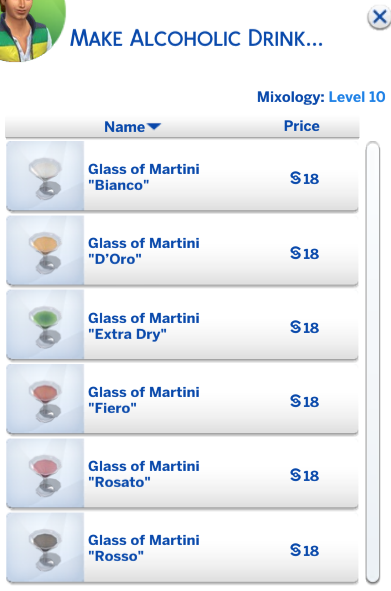Select the dark Martini Rosso glass icon
The height and width of the screenshot is (591, 391).
click(x=45, y=547)
